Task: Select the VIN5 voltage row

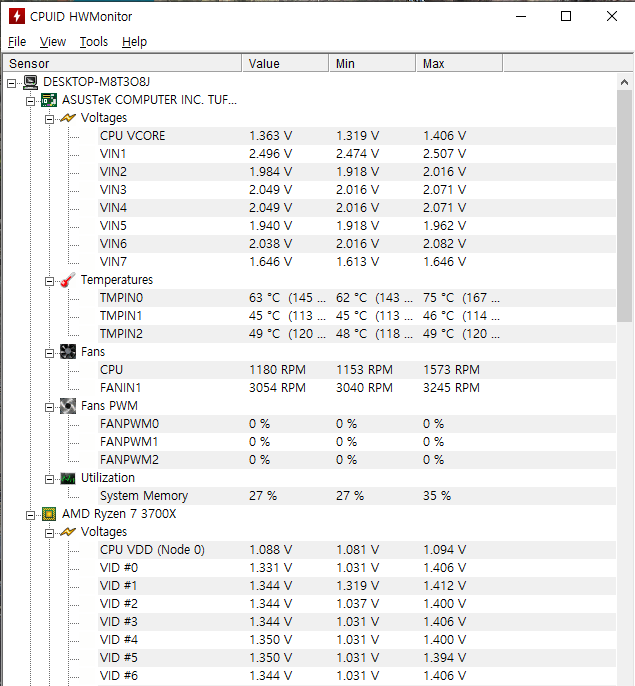Action: click(357, 225)
